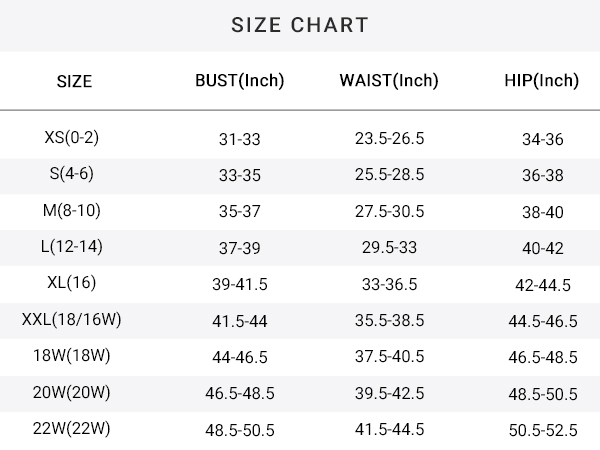This screenshot has width=600, height=450.
Task: Select the SIZE column header
Action: tap(74, 82)
